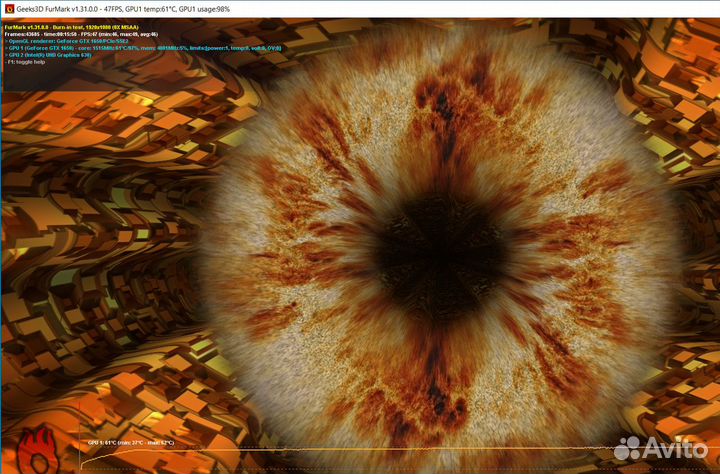The height and width of the screenshot is (474, 720).
Task: Click the GPU1 usage:98% title bar text
Action: pos(251,8)
